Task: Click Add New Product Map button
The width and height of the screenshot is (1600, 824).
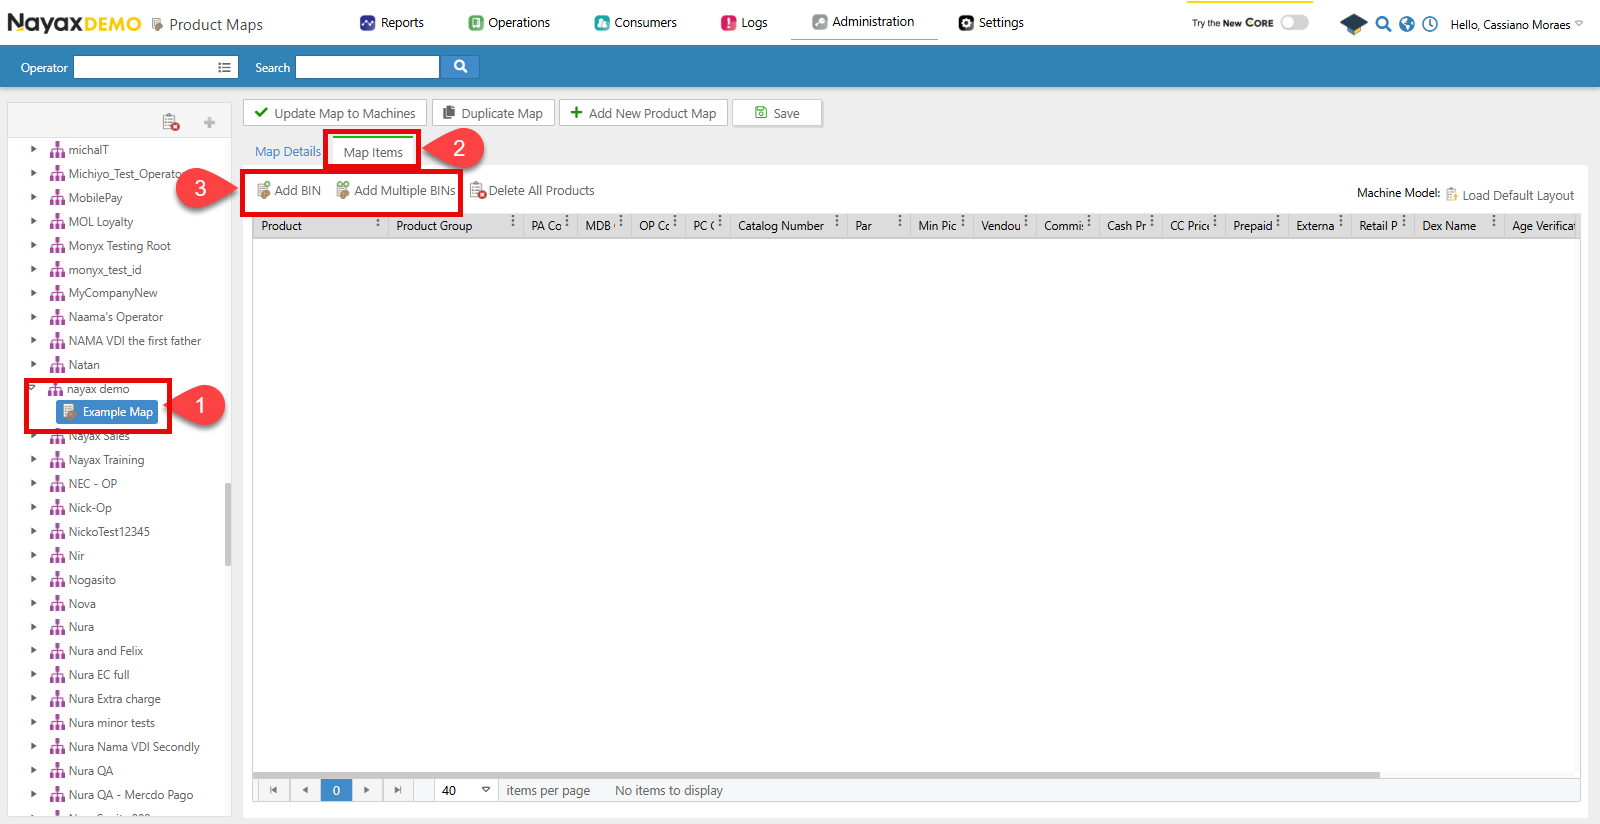Action: tap(643, 113)
